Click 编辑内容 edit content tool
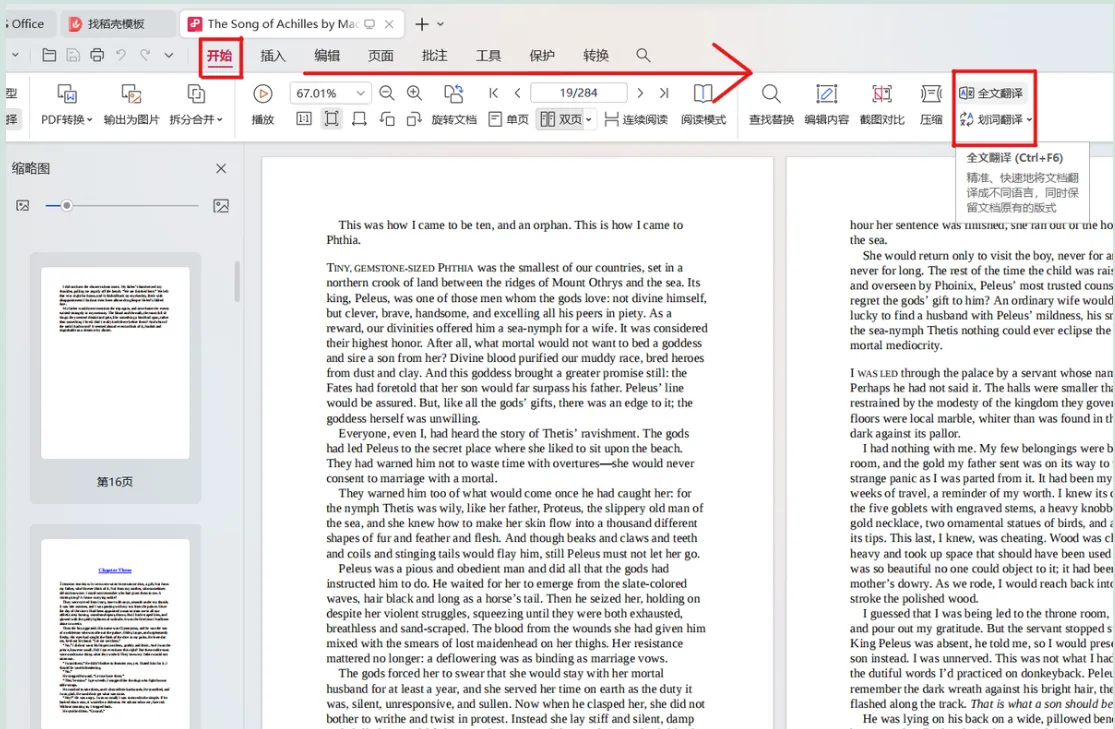 click(826, 105)
